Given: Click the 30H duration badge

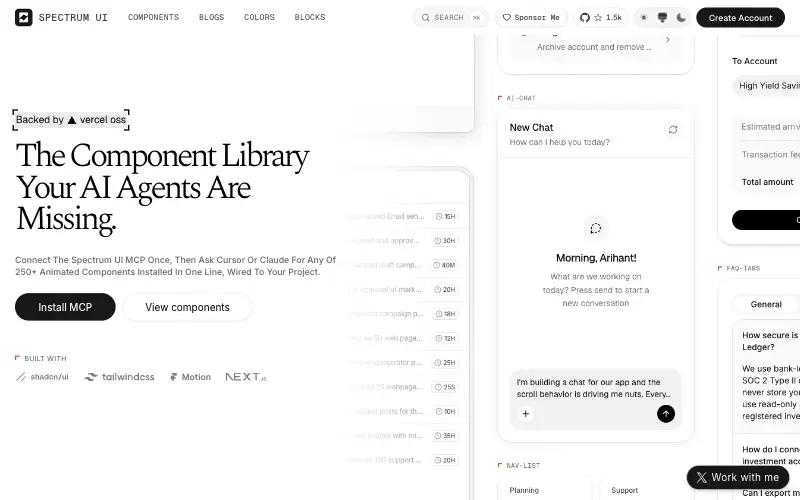Looking at the screenshot, I should click(445, 241).
